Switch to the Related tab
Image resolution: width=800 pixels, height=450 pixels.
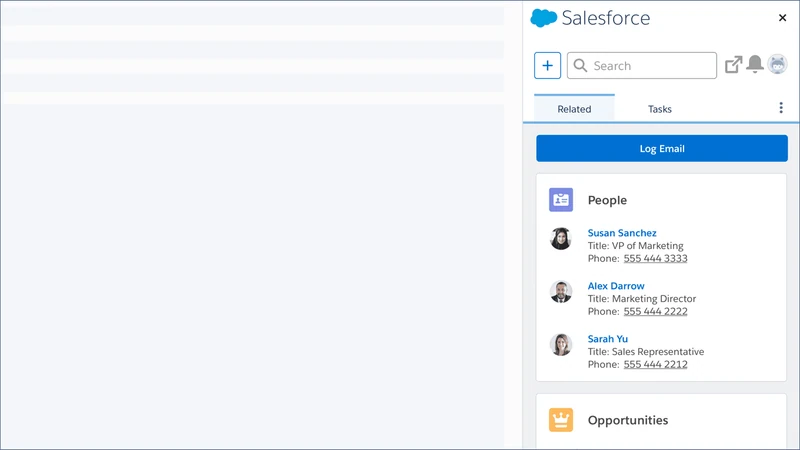574,109
